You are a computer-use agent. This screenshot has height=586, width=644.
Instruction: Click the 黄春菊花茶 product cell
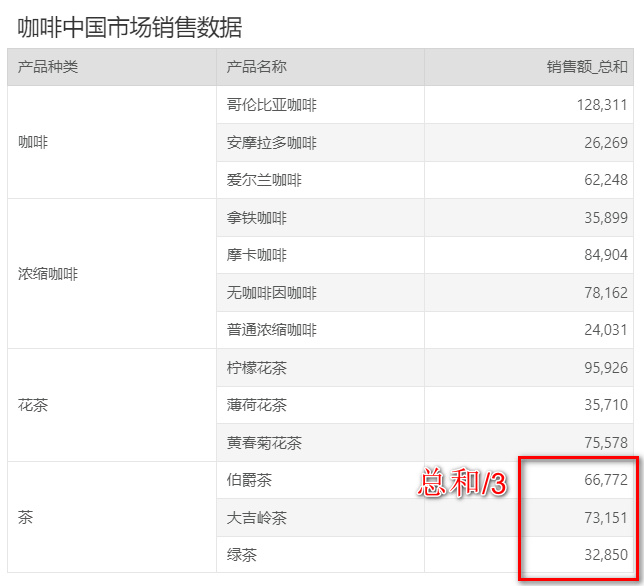point(264,443)
